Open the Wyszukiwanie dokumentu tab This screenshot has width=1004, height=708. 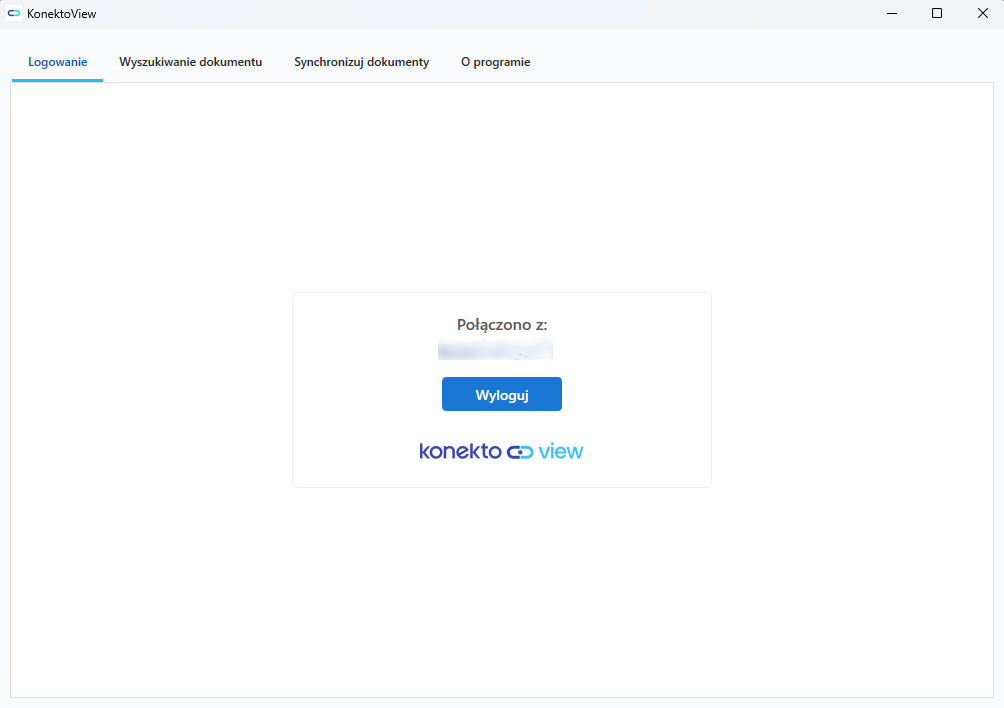click(x=190, y=62)
